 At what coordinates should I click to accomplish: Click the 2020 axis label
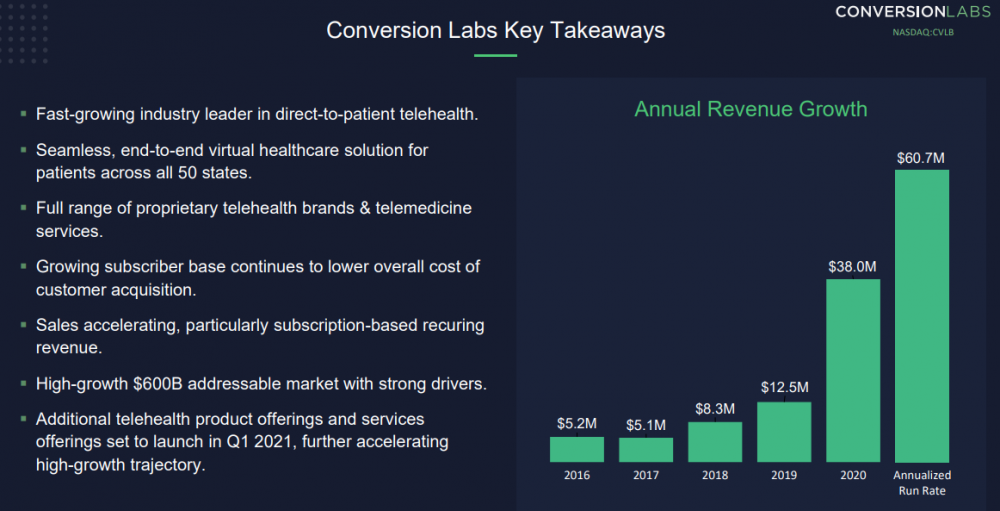(853, 475)
